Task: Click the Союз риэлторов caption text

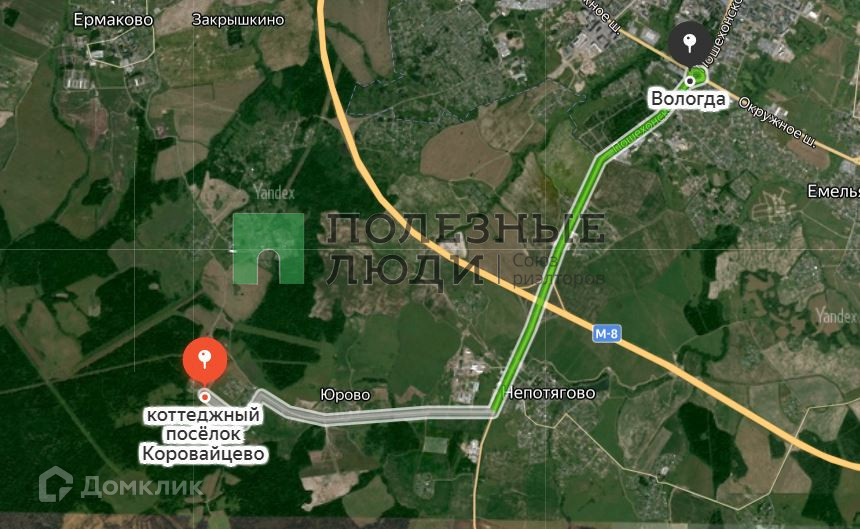Action: click(x=557, y=270)
